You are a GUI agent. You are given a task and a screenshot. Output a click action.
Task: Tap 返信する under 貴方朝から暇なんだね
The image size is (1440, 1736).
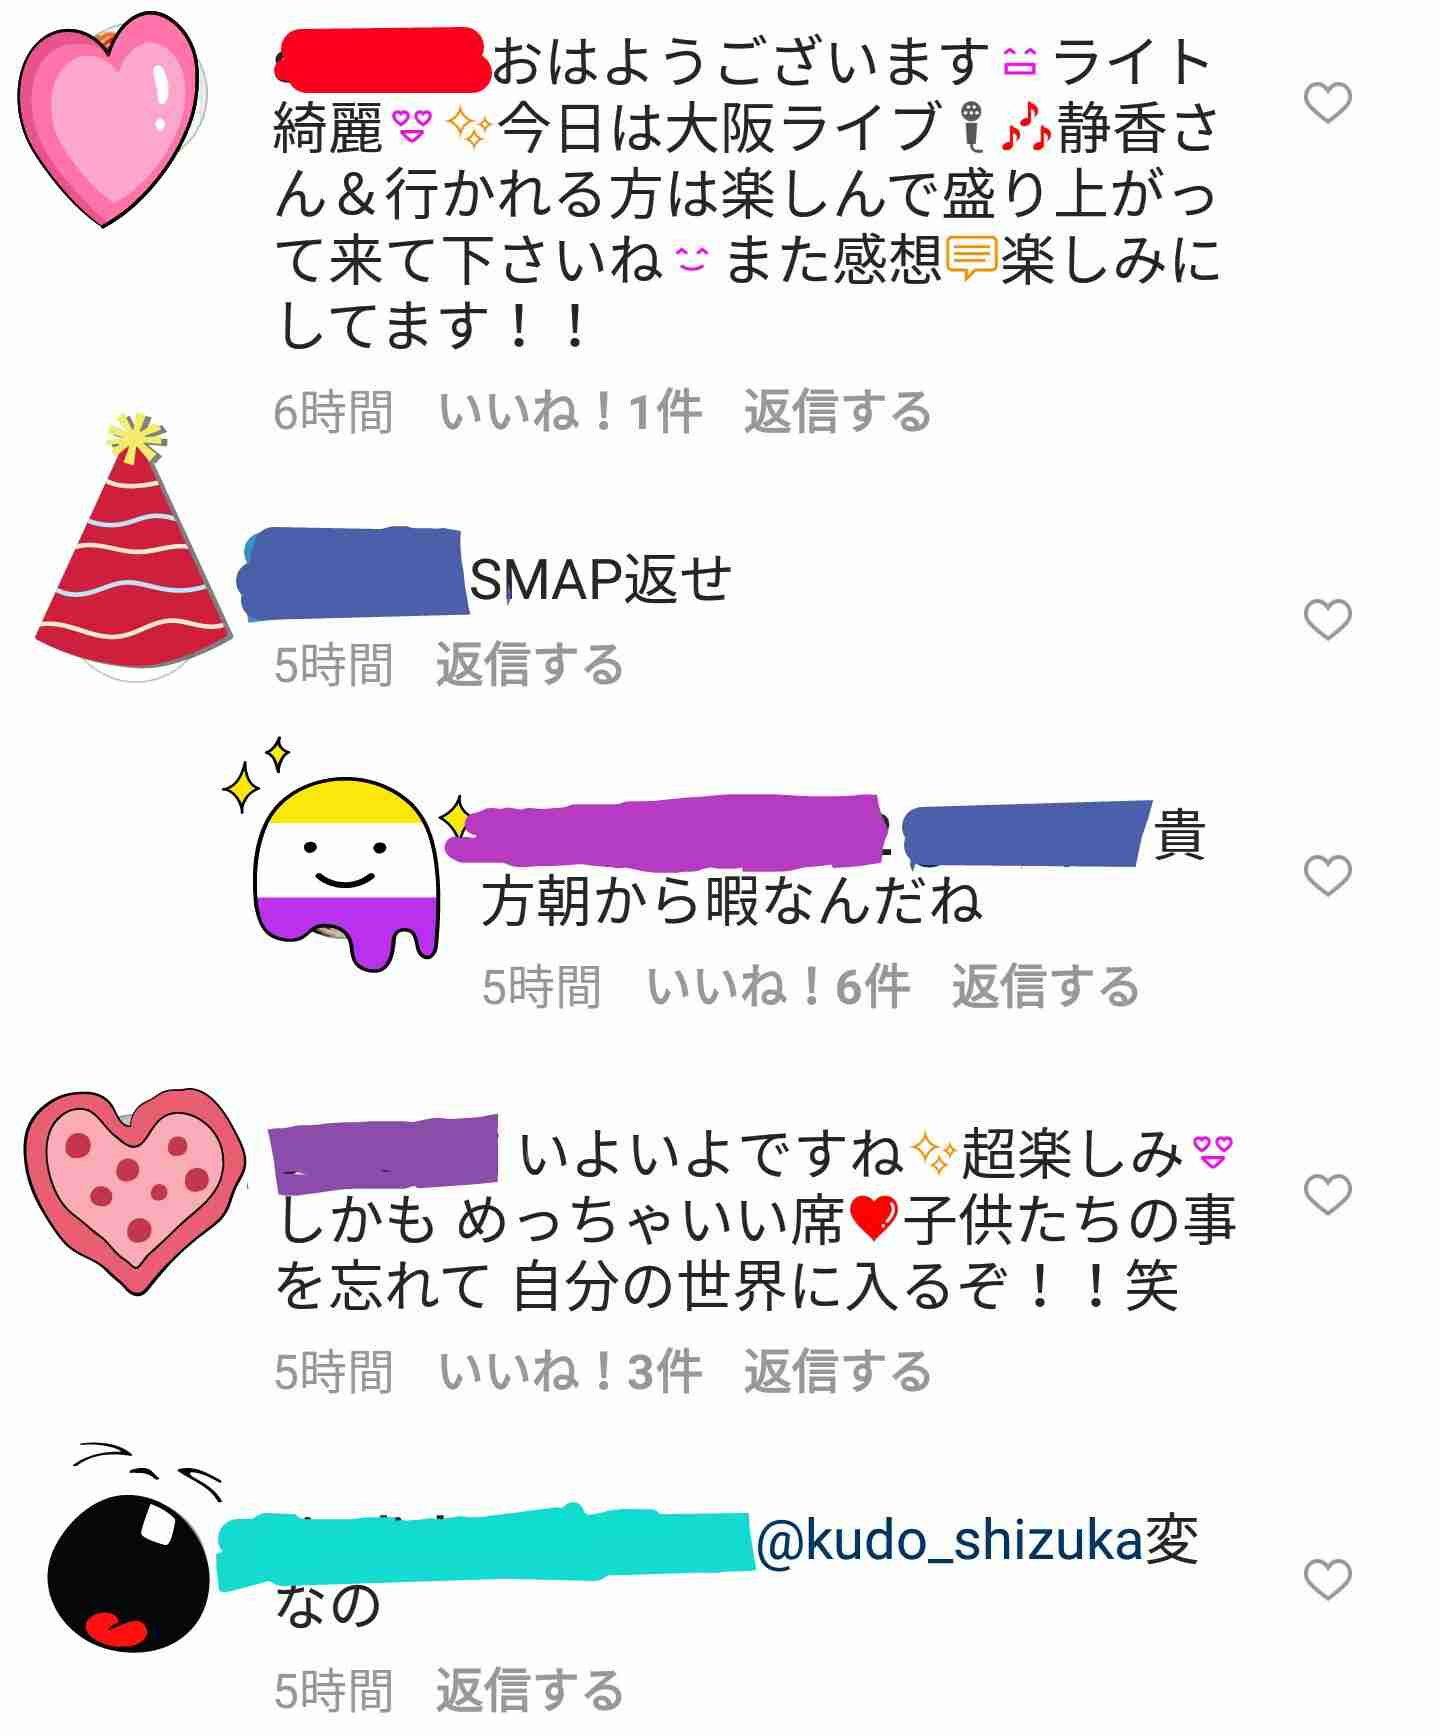(1045, 987)
